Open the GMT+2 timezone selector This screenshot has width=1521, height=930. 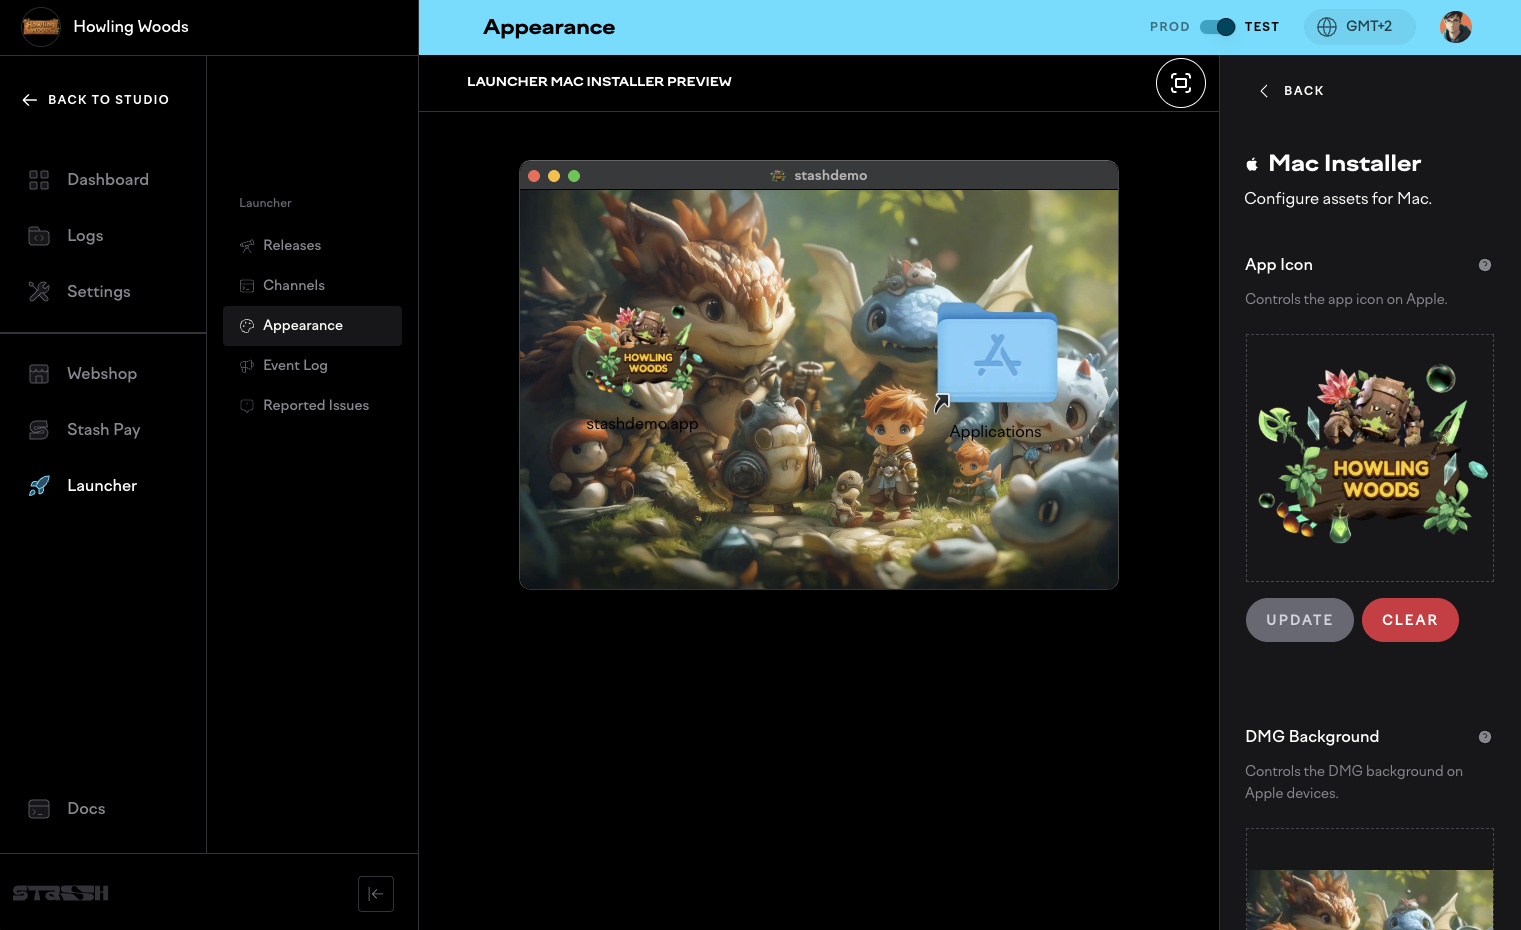(x=1360, y=27)
